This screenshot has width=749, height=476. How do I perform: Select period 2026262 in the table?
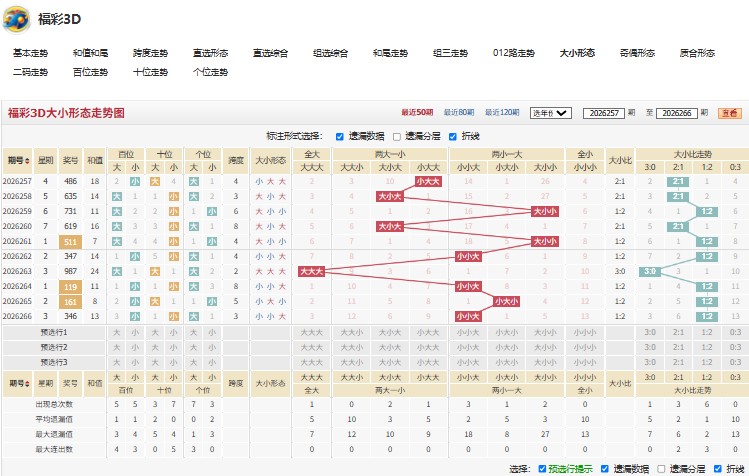coord(17,257)
